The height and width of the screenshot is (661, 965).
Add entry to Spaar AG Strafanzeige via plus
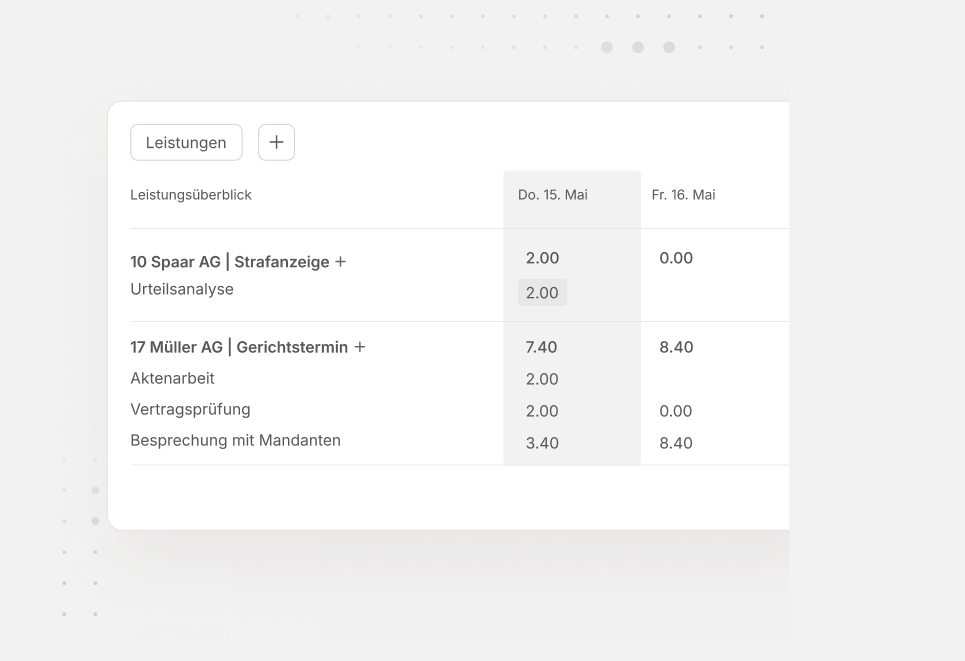pyautogui.click(x=340, y=262)
